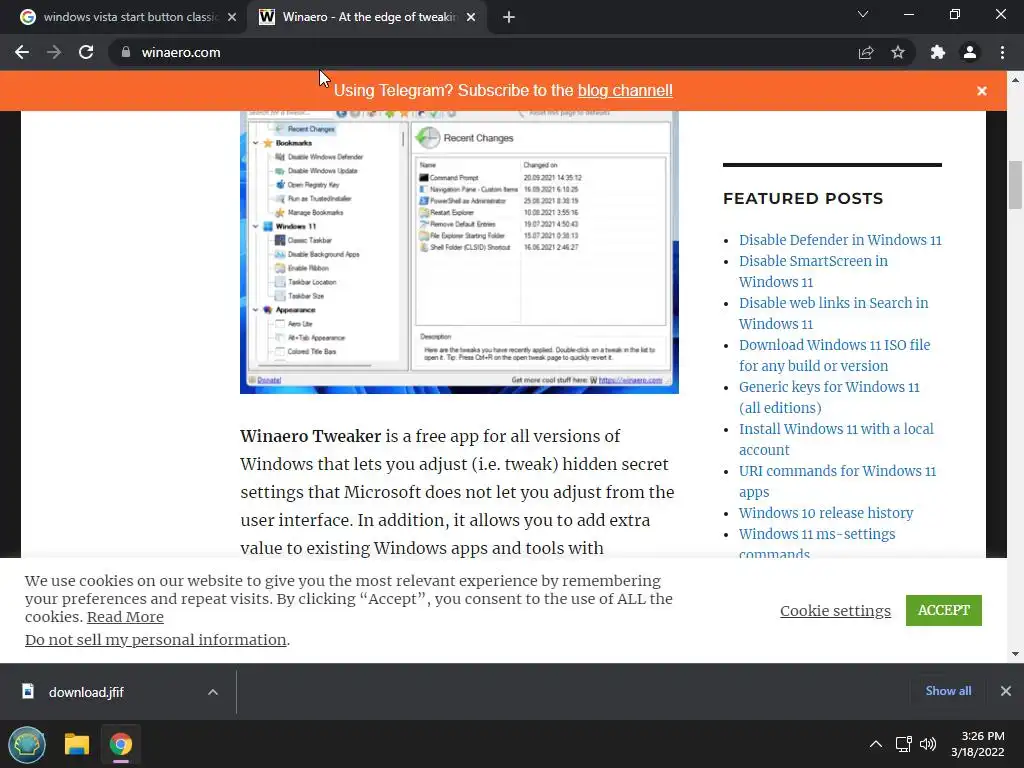Viewport: 1024px width, 768px height.
Task: Click the page vertical scrollbar thumb
Action: point(1015,185)
